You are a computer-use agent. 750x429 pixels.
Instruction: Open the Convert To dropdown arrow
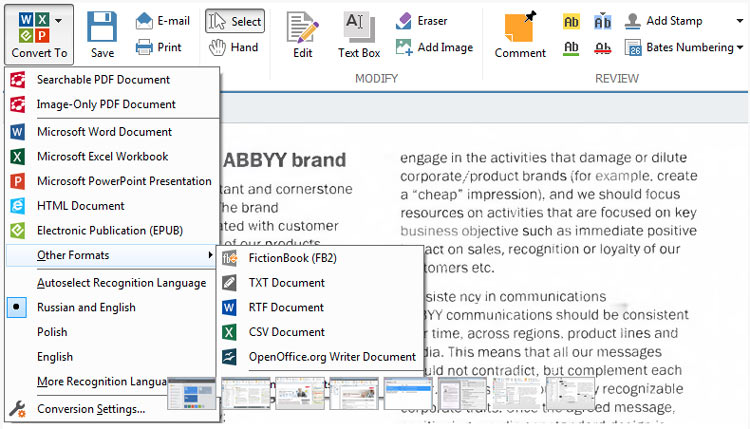point(58,21)
